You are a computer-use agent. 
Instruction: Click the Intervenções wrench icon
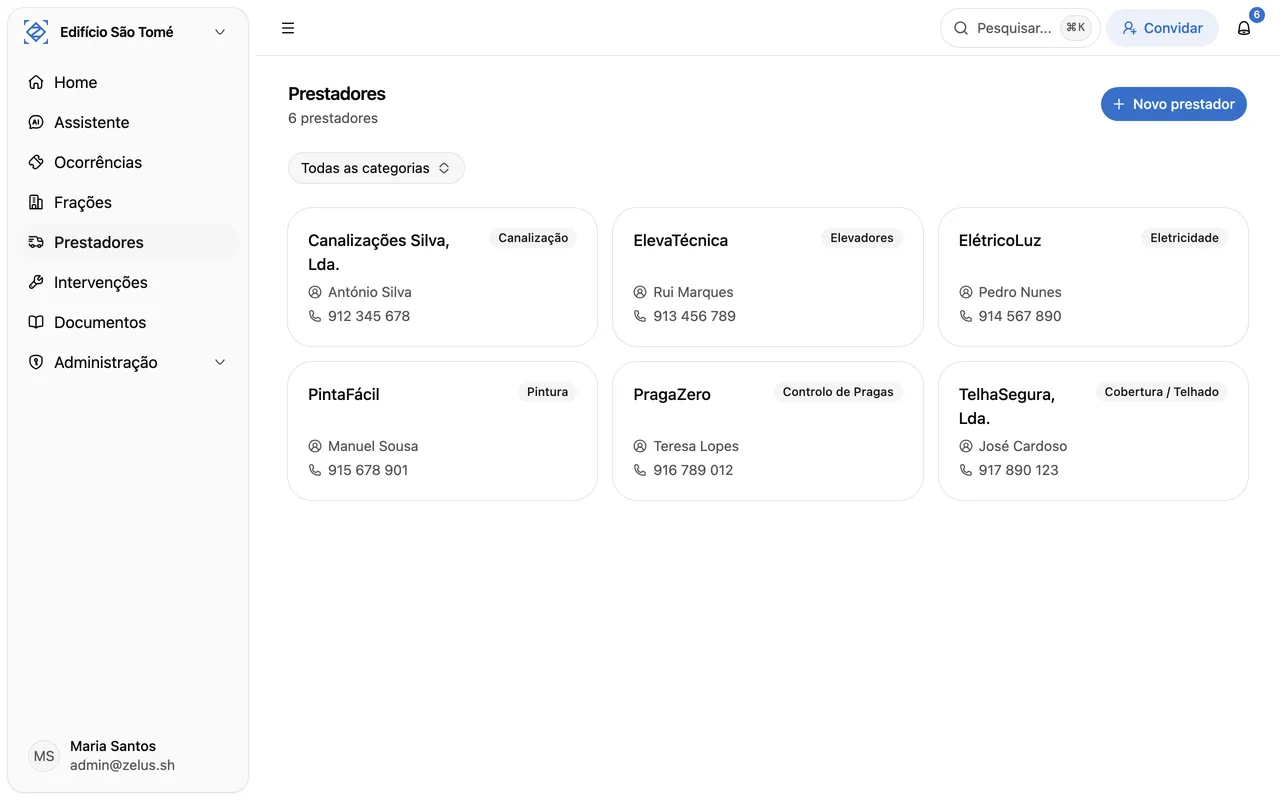(36, 282)
